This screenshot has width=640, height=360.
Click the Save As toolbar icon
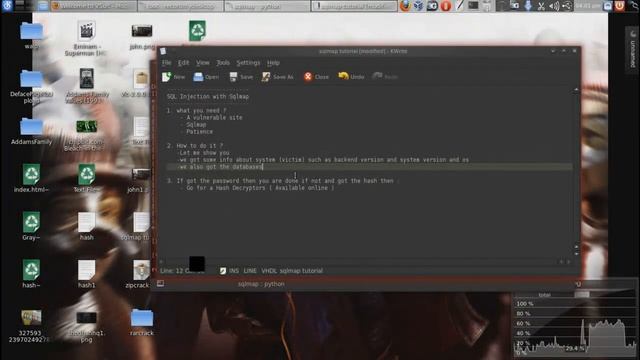click(266, 77)
